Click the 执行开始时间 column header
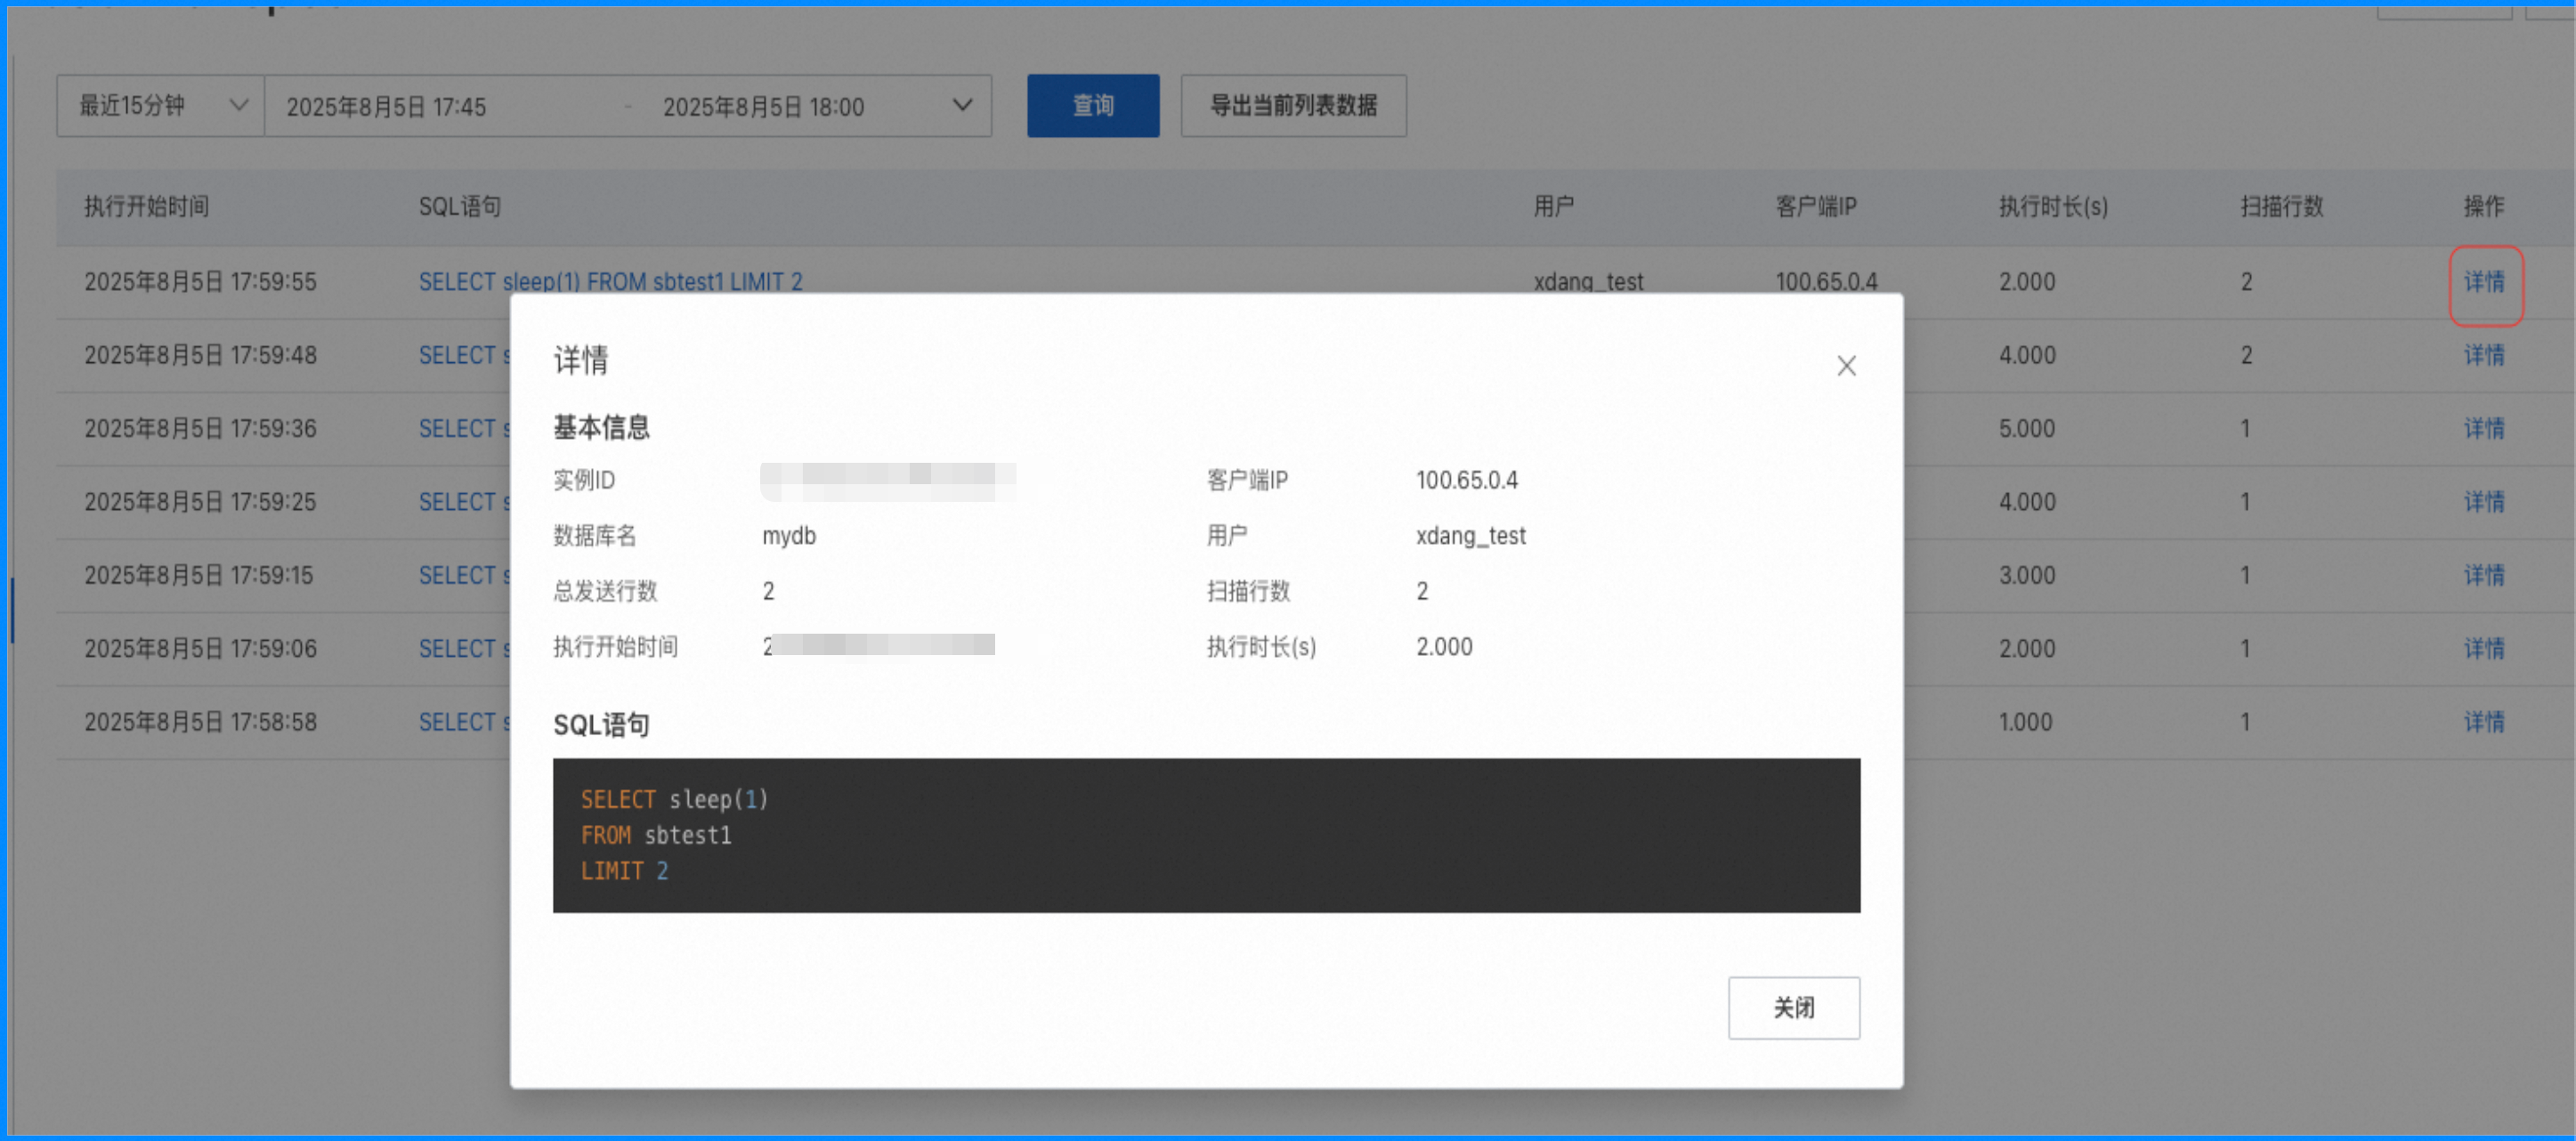Viewport: 2576px width, 1141px height. [147, 207]
